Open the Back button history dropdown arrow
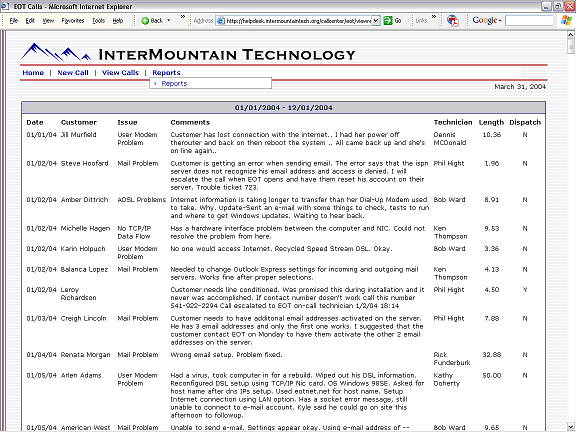Screen dimensions: 576x432 pos(169,21)
